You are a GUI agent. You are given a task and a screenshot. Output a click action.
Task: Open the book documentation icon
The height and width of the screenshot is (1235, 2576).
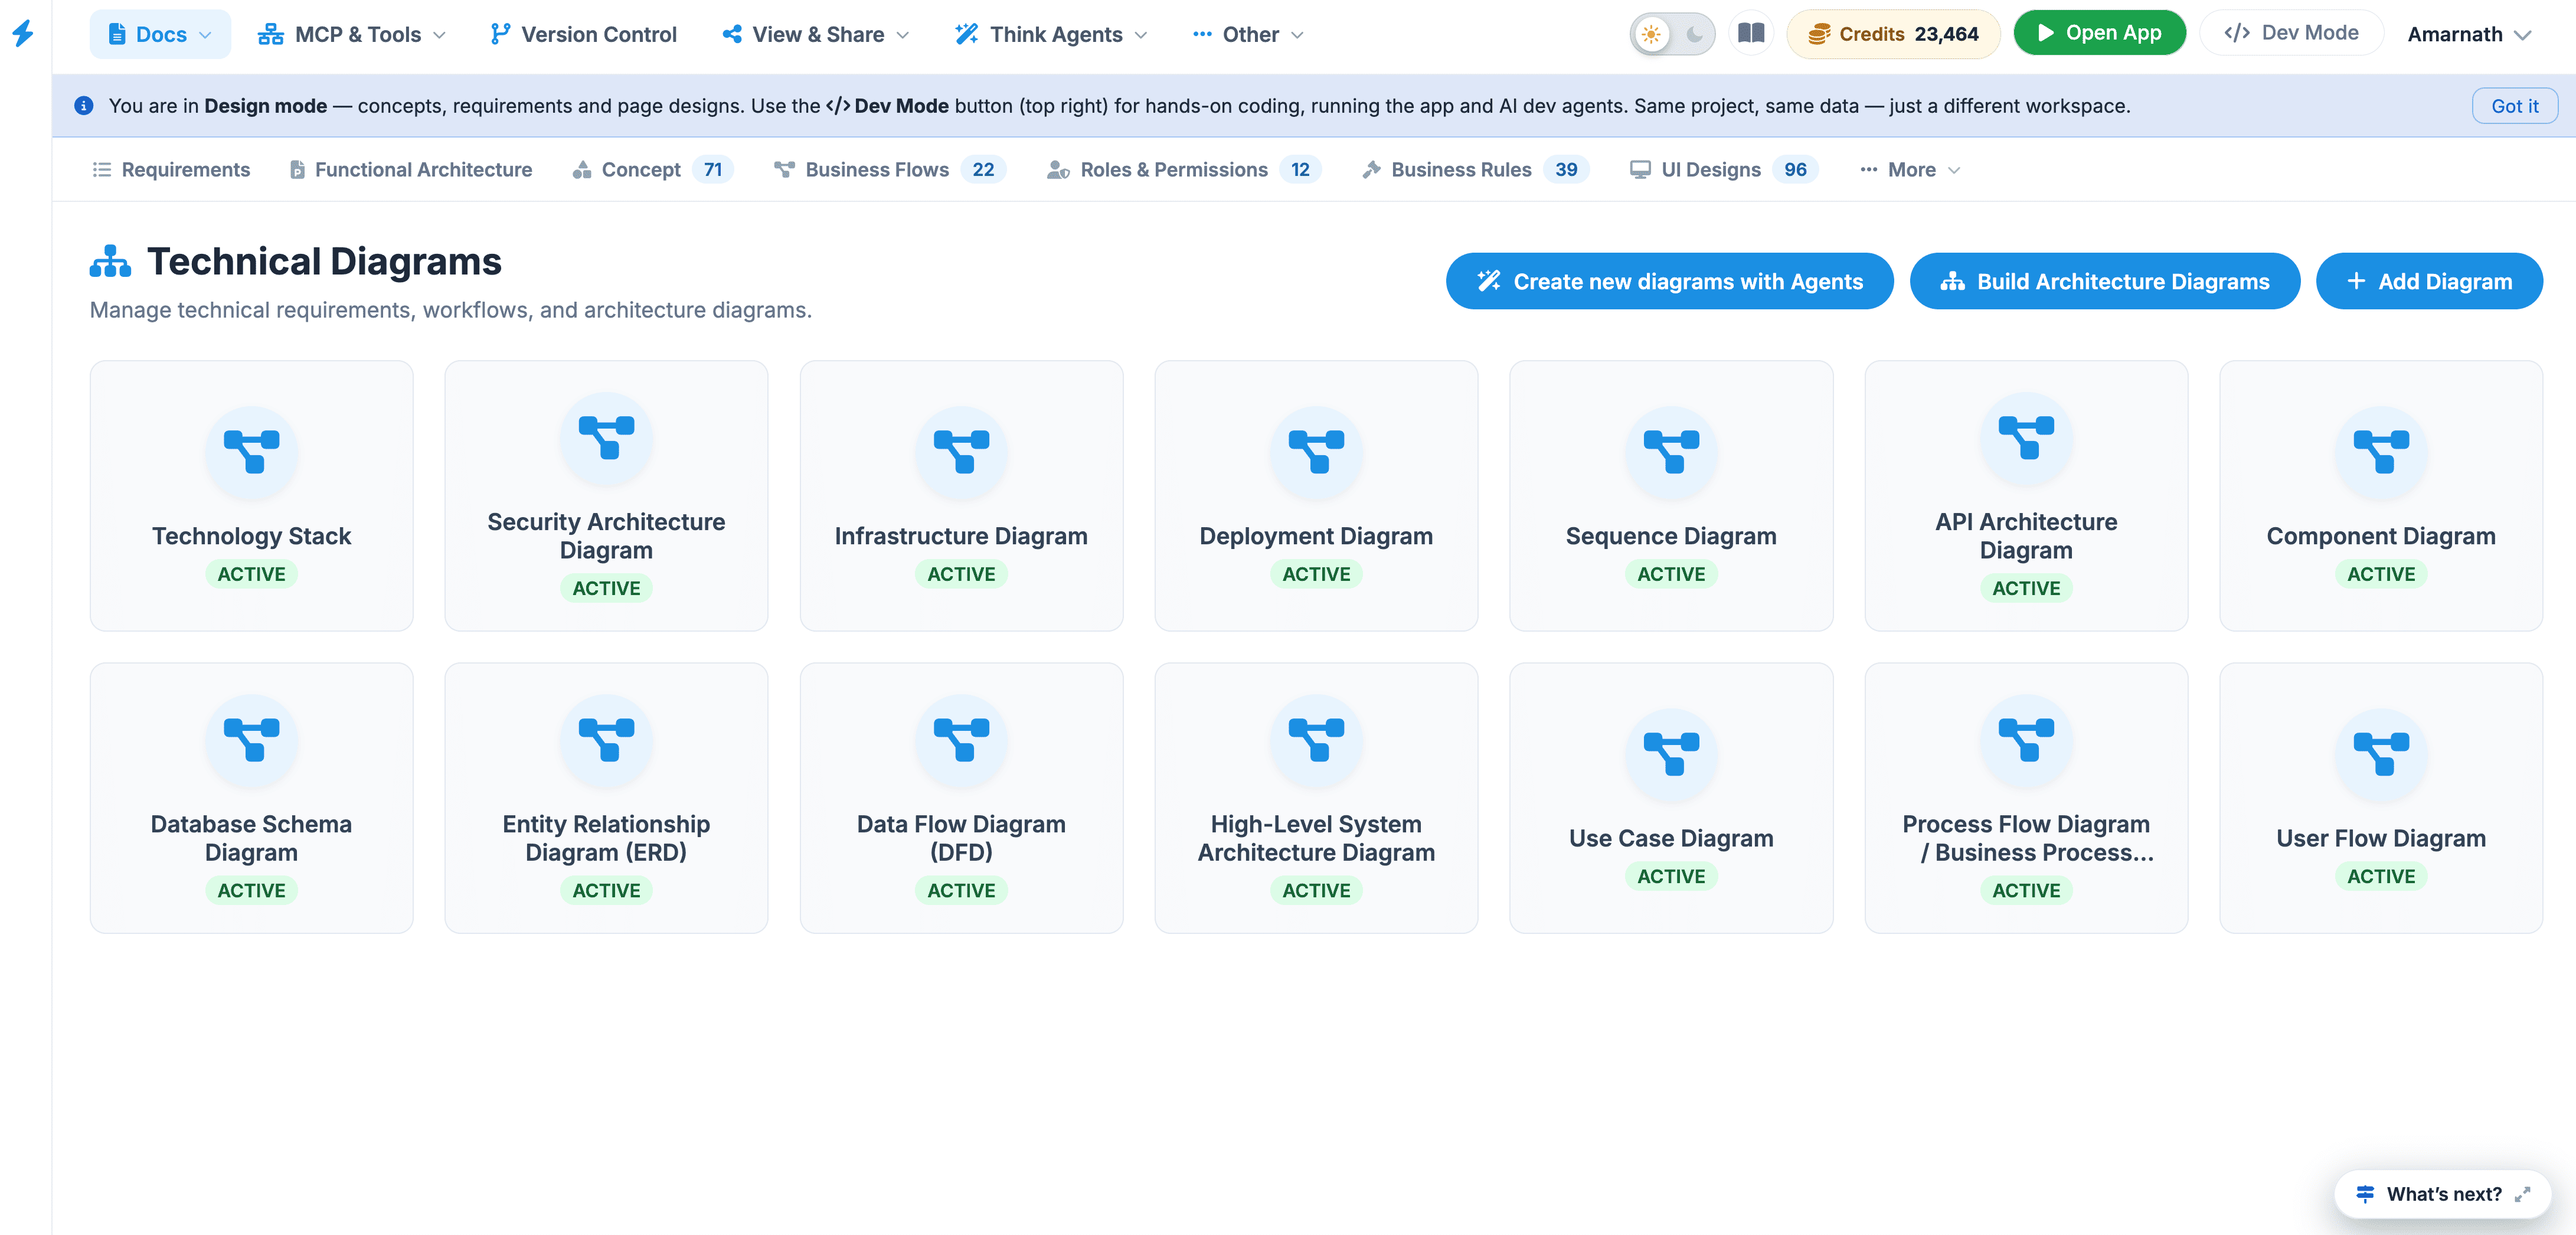(x=1750, y=33)
